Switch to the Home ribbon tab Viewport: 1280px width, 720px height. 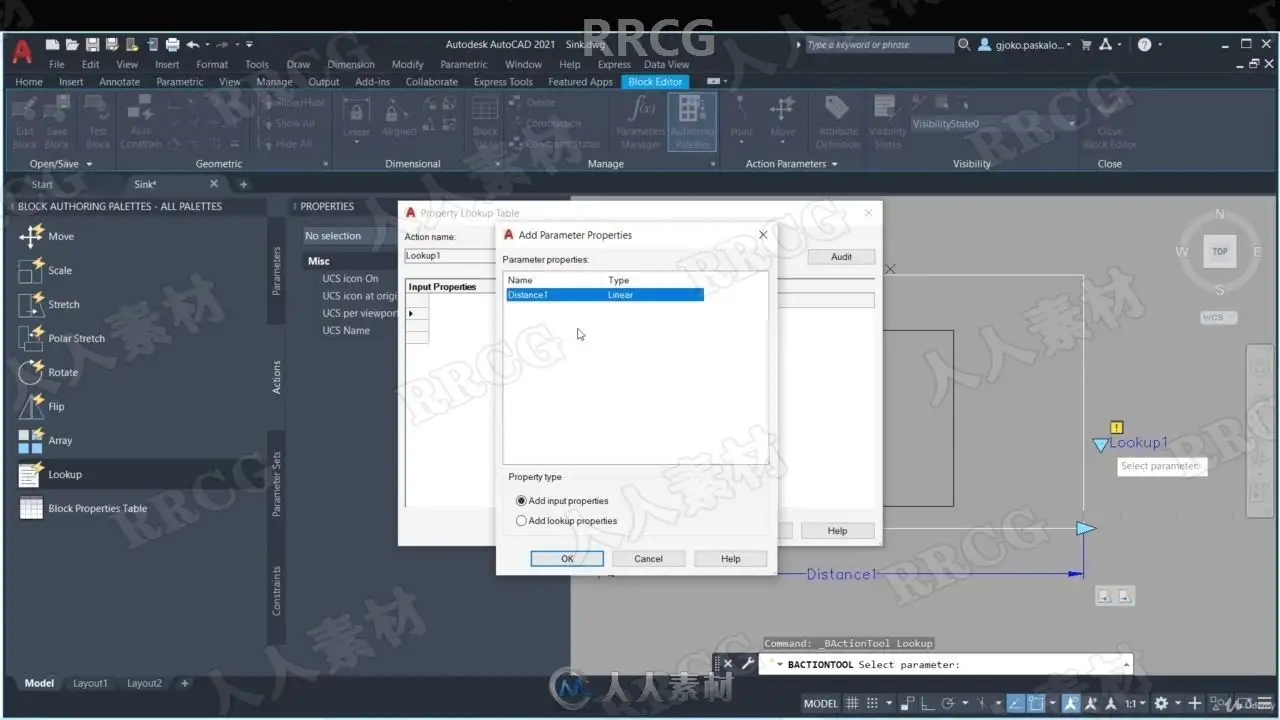tap(29, 82)
